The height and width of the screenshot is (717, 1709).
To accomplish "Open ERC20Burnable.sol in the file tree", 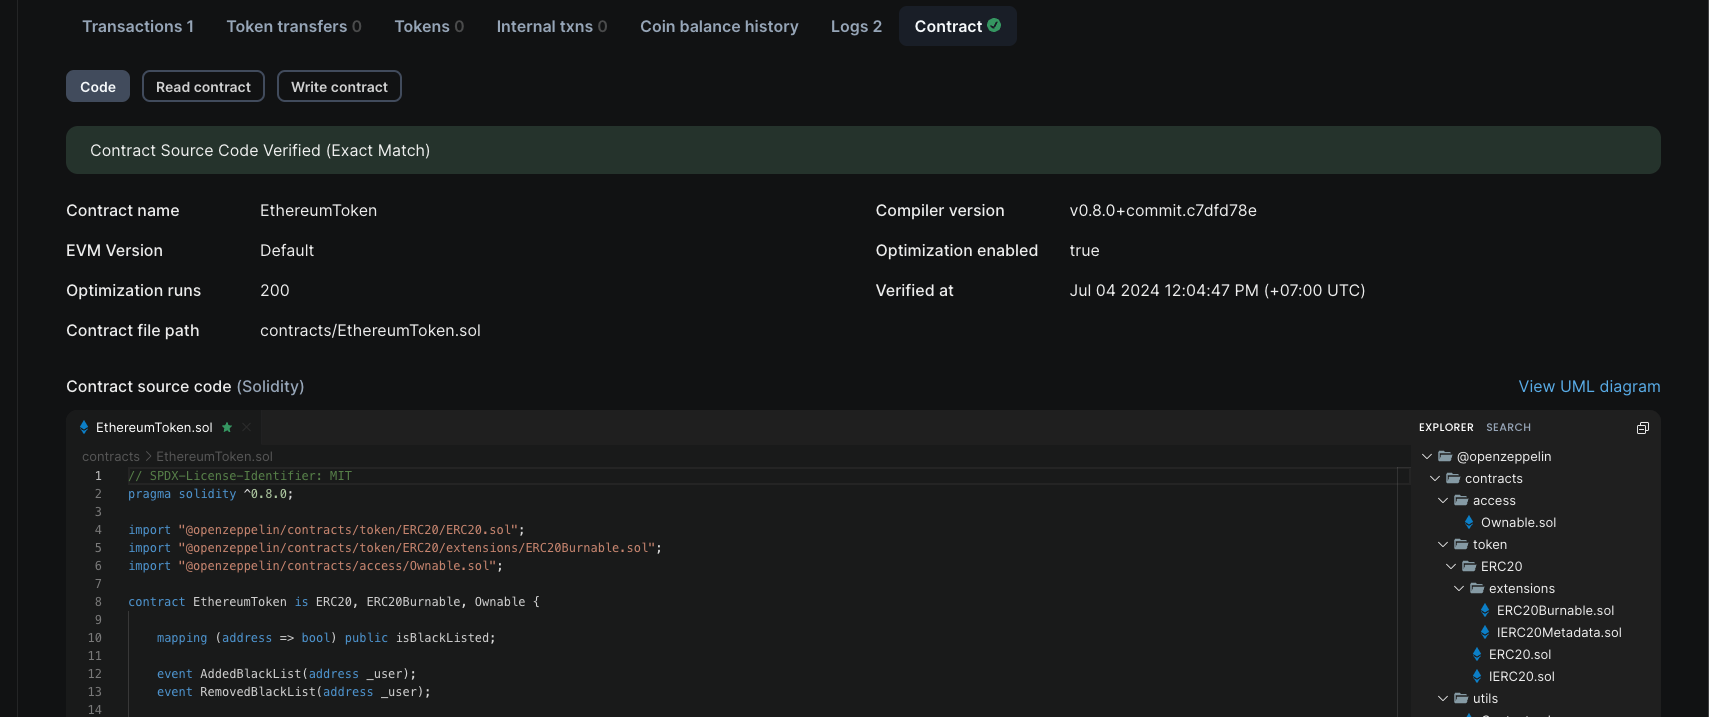I will click(x=1555, y=610).
